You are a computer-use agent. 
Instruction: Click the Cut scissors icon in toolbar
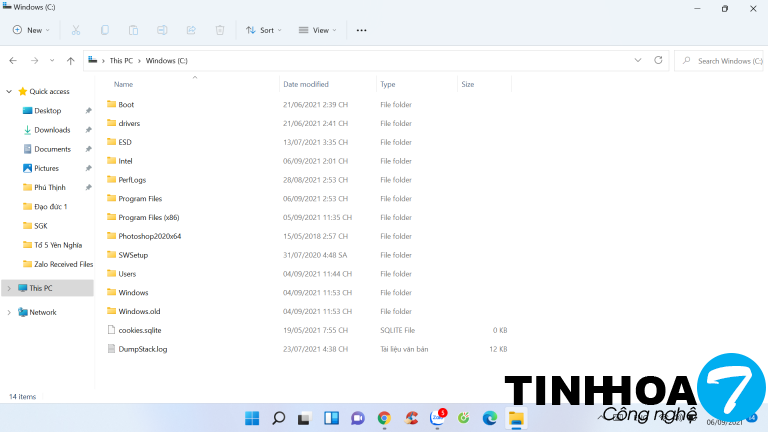[x=77, y=30]
